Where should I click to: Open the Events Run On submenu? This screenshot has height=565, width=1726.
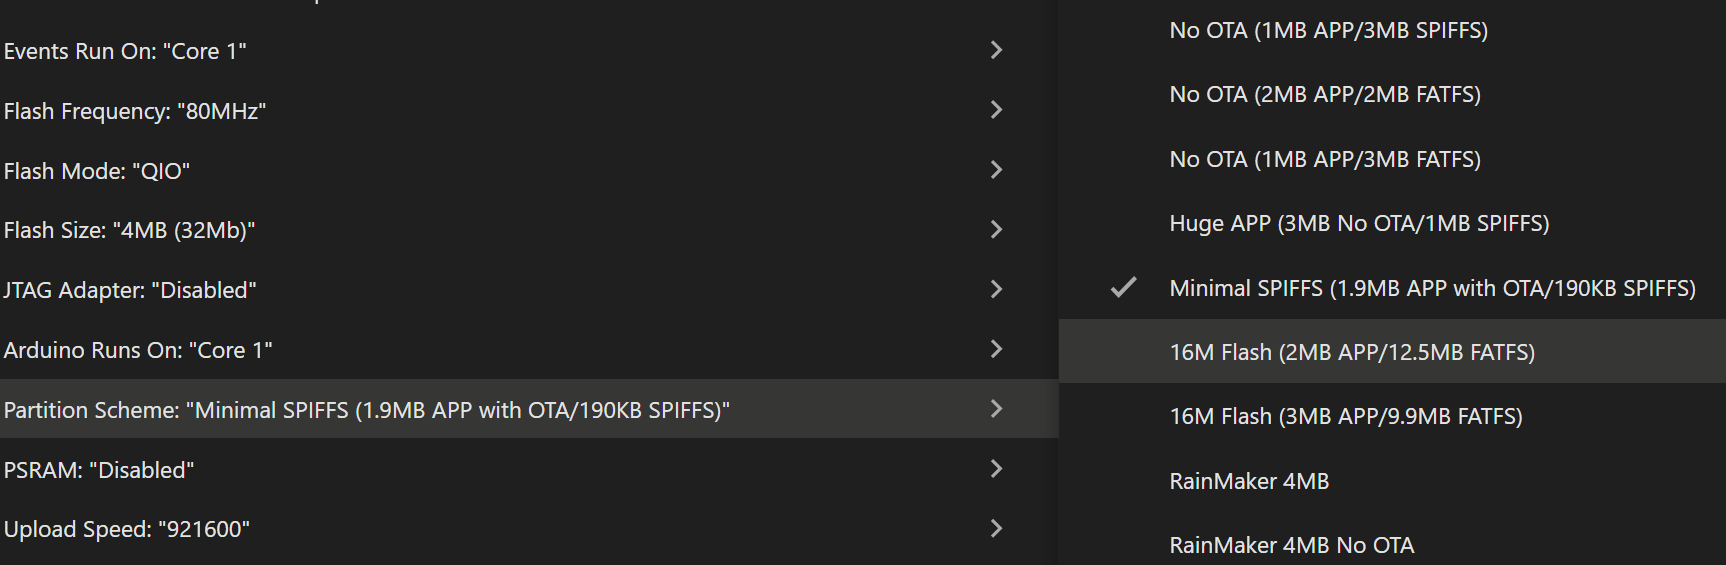(x=125, y=51)
